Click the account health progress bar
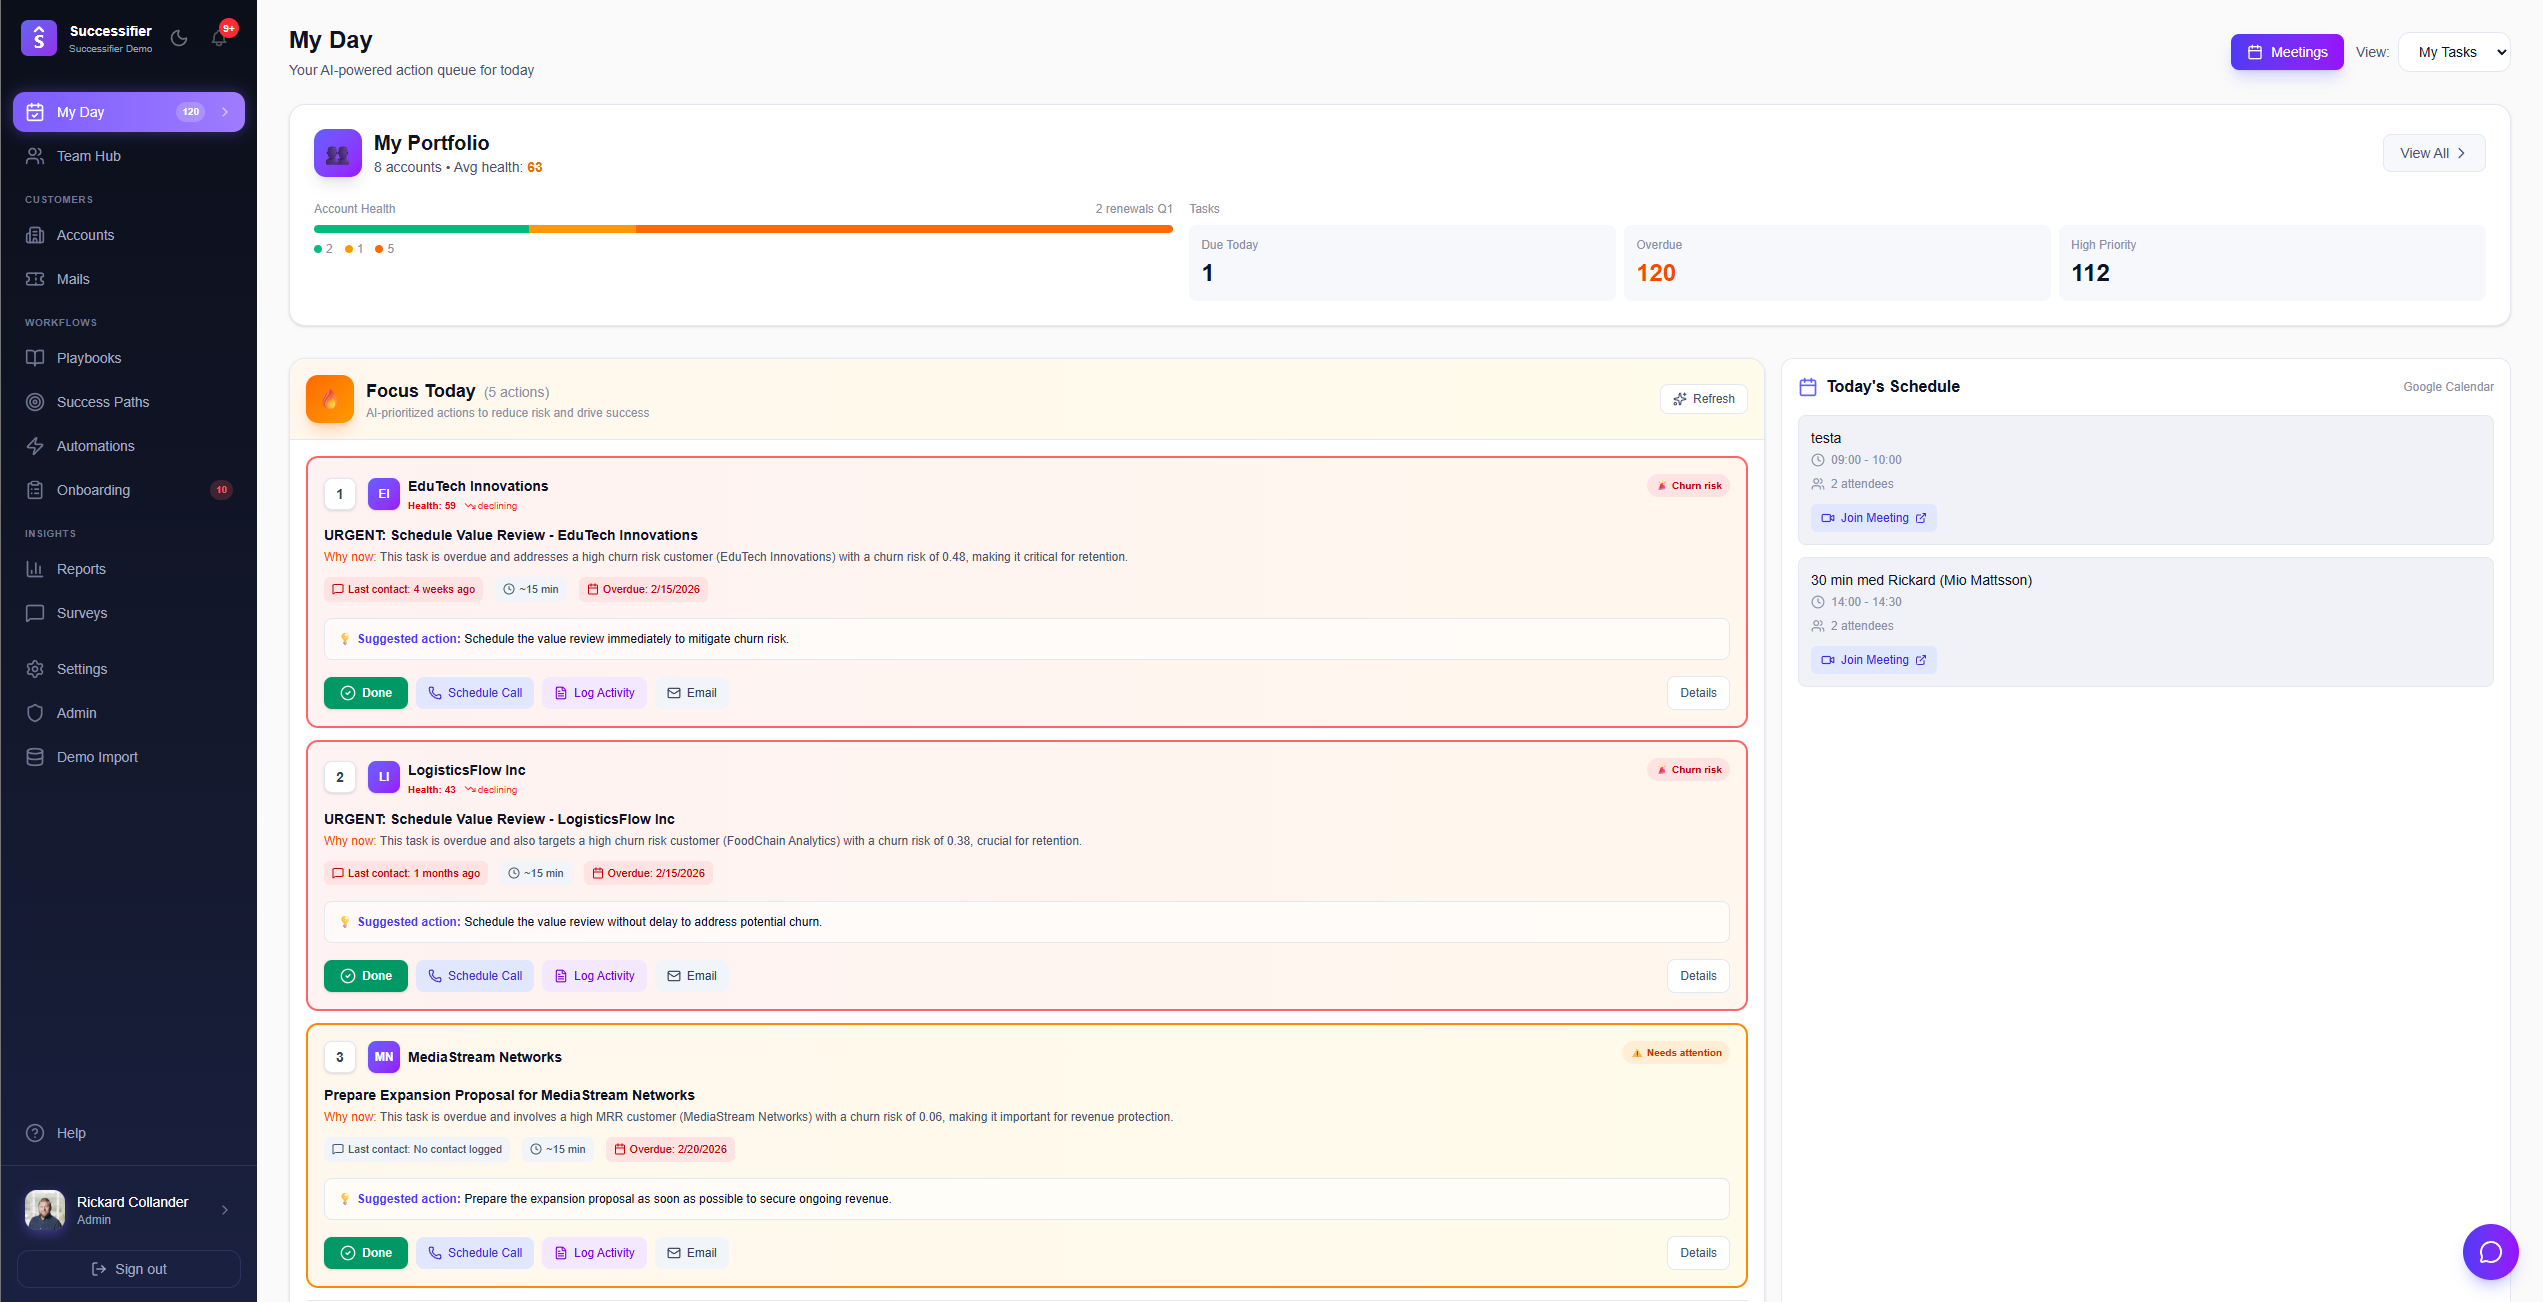Image resolution: width=2543 pixels, height=1302 pixels. (x=742, y=229)
